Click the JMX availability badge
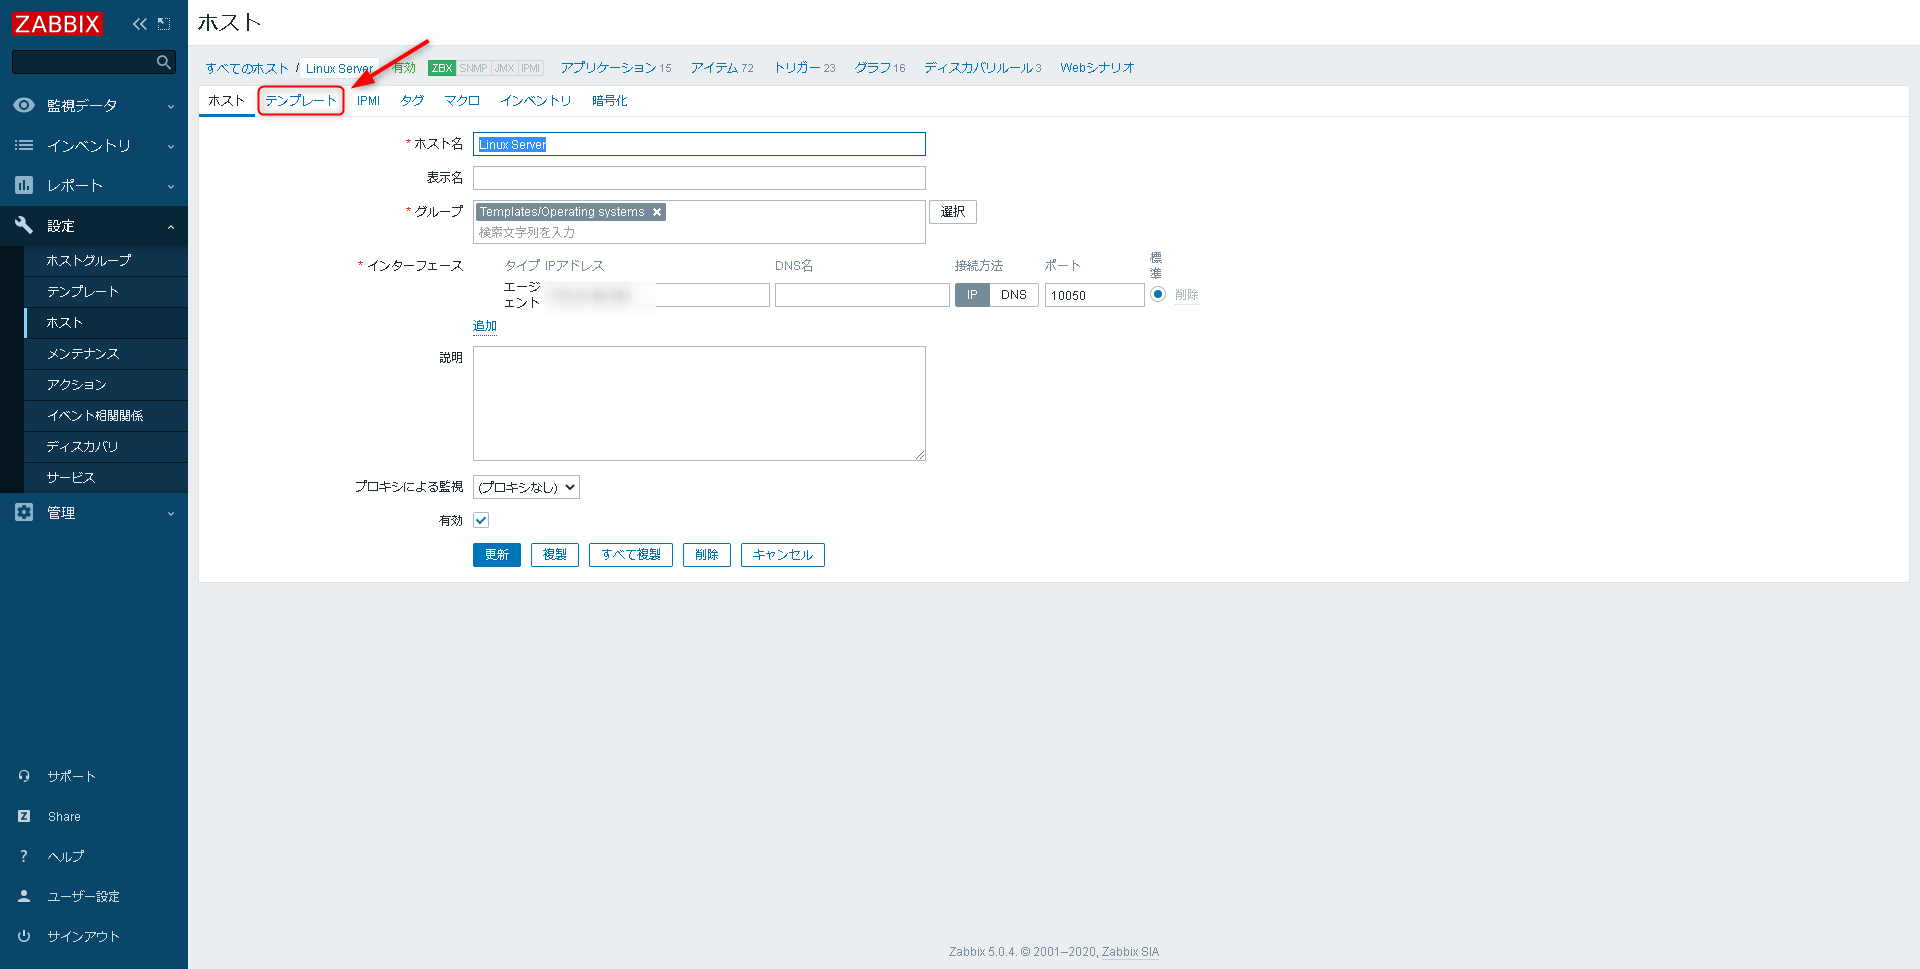Image resolution: width=1920 pixels, height=969 pixels. point(504,68)
